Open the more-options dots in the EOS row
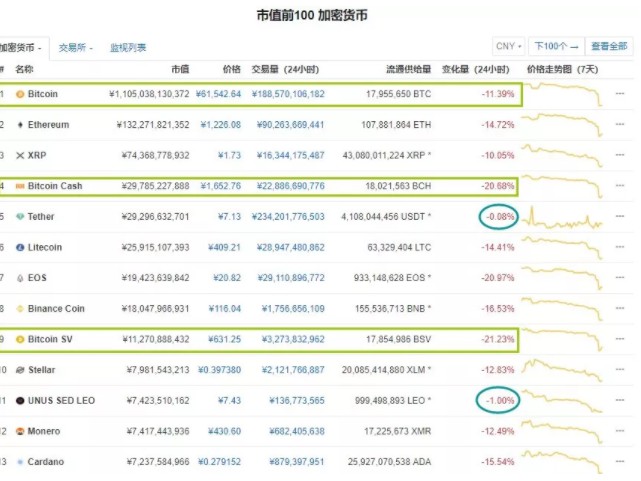 point(620,277)
